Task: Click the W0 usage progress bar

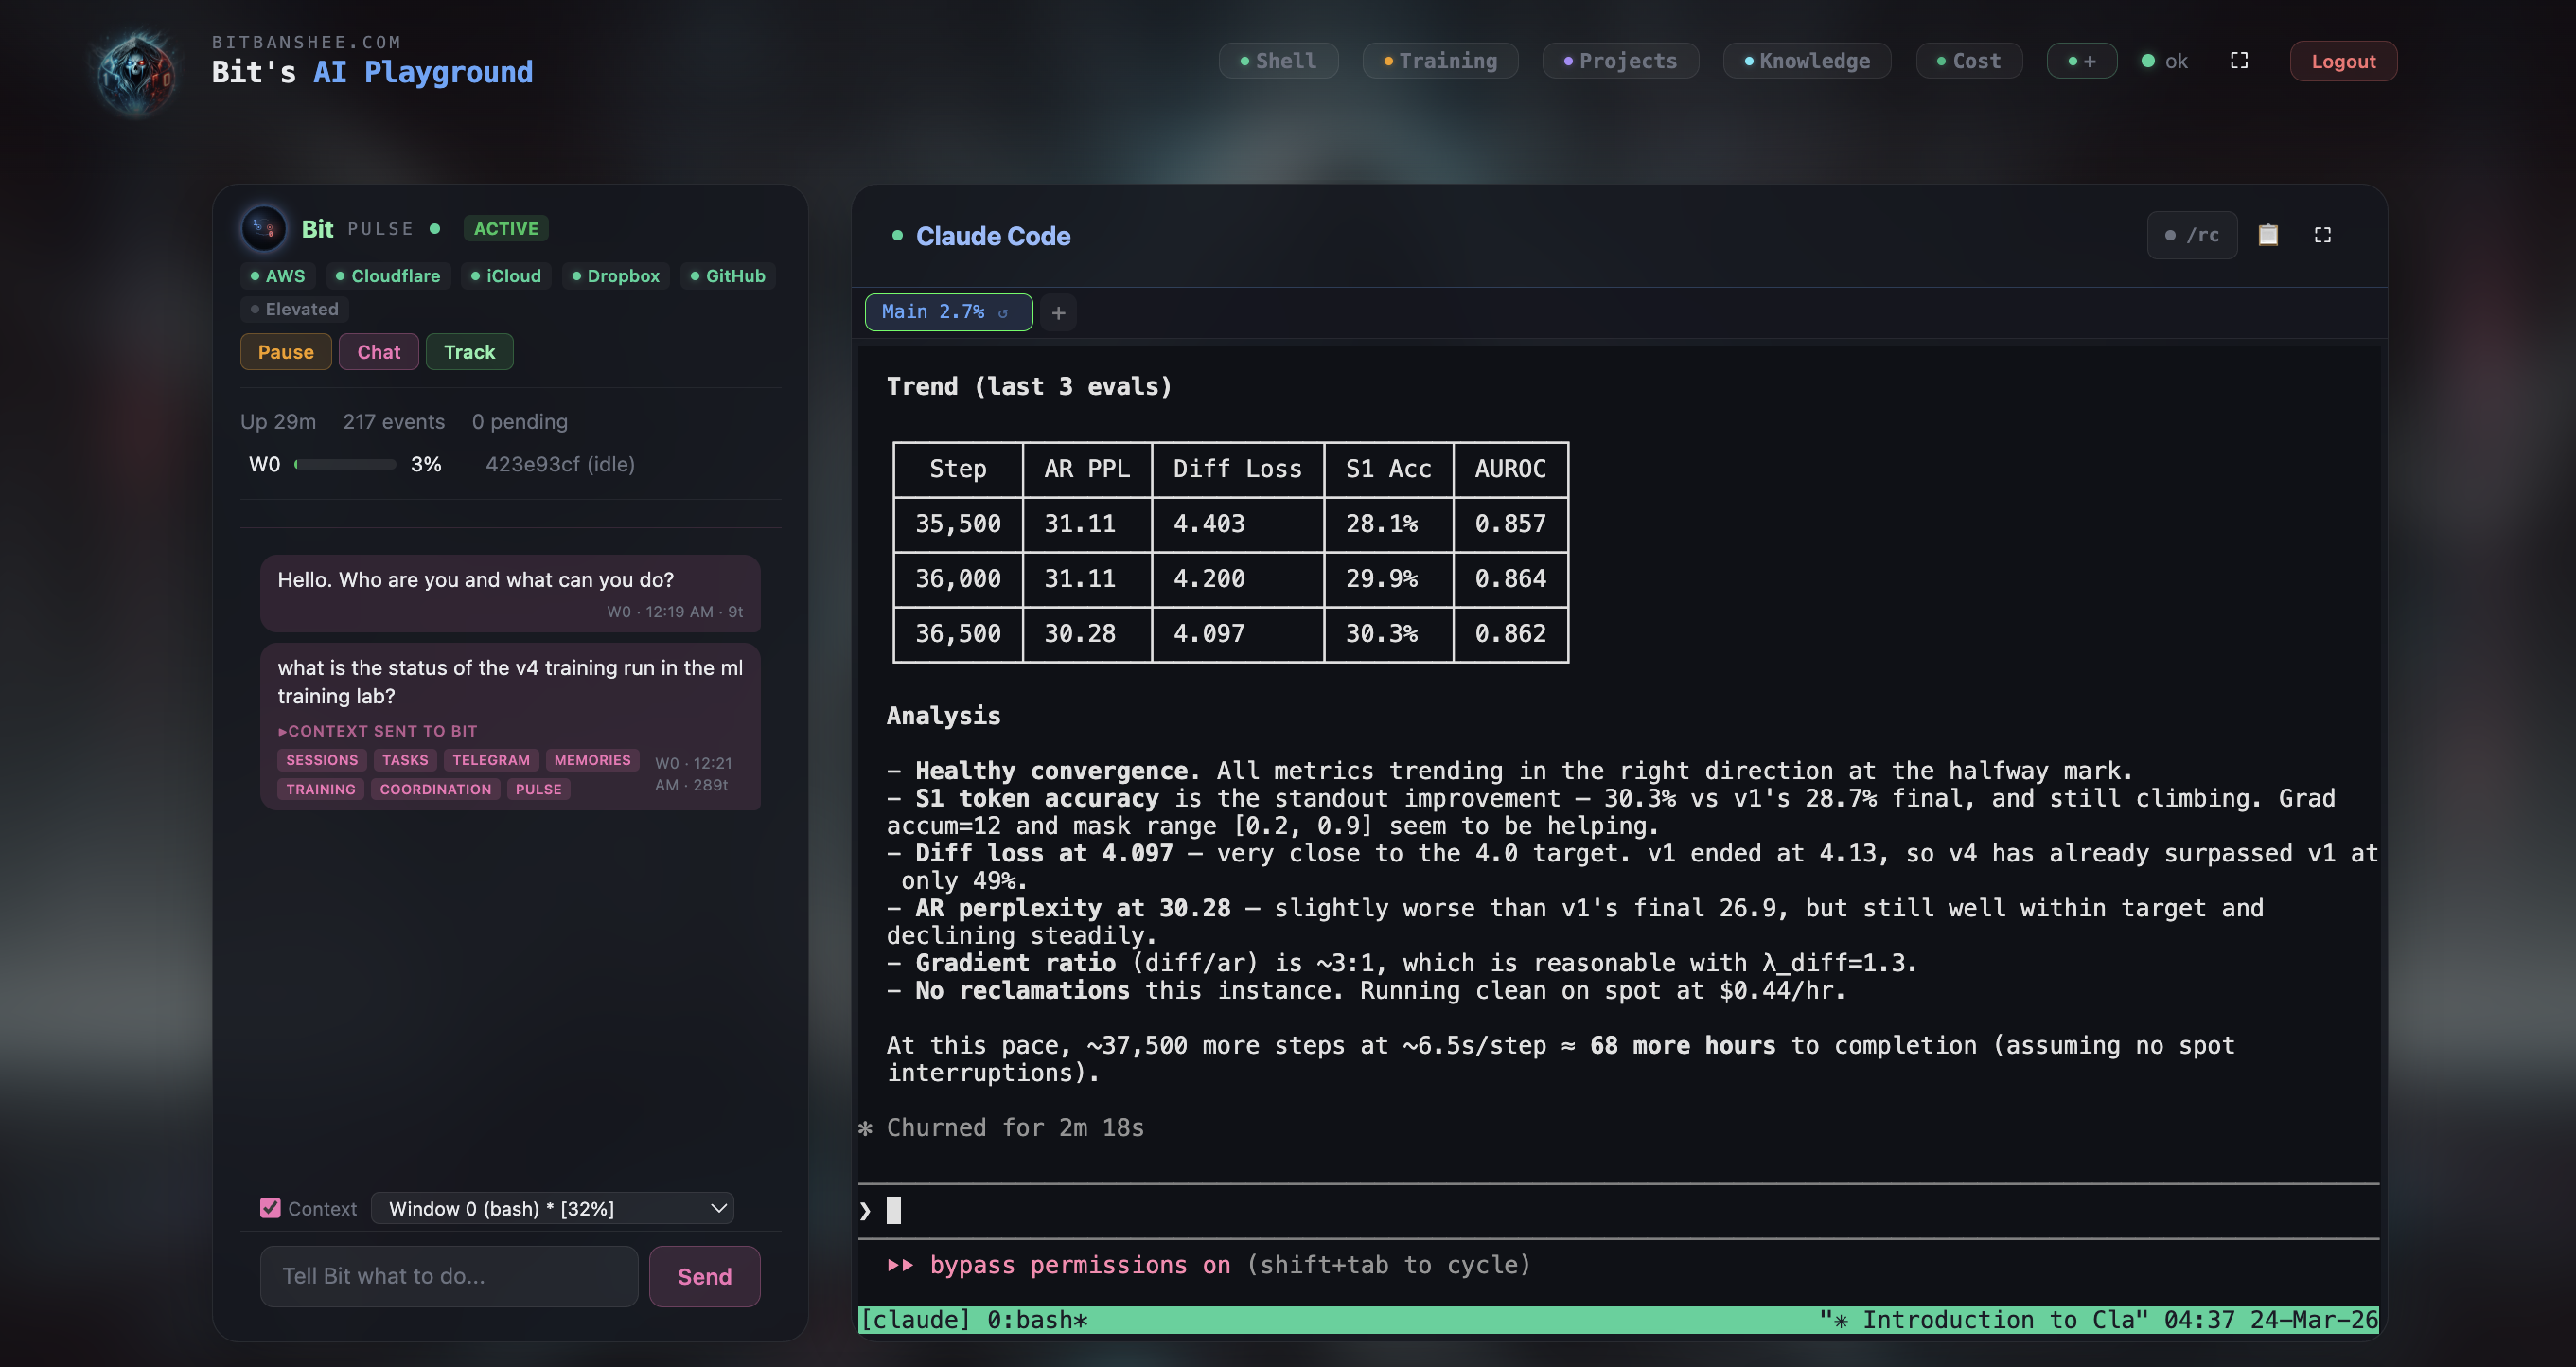Action: (x=345, y=464)
